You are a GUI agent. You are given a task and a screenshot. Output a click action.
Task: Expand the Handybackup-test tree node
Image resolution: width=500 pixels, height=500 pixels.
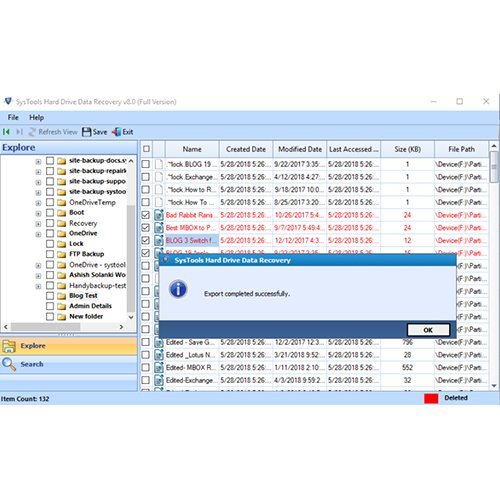pyautogui.click(x=38, y=286)
